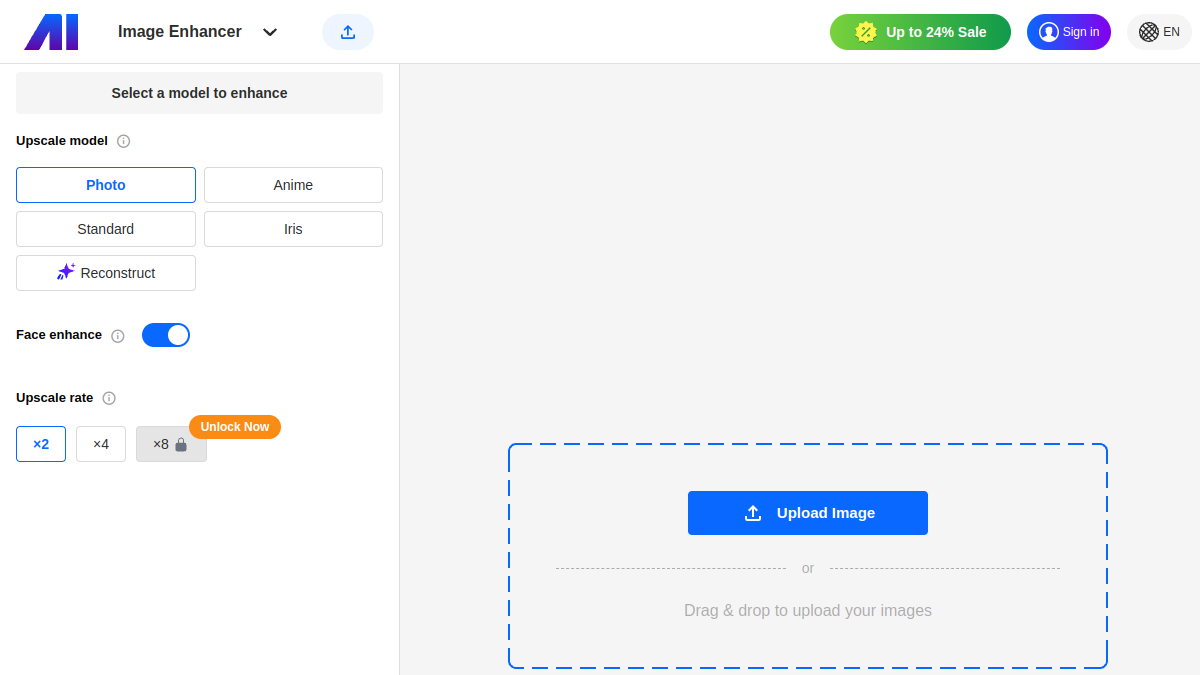Screen dimensions: 1200x675
Task: Click the AI logo in the header
Action: (x=50, y=32)
